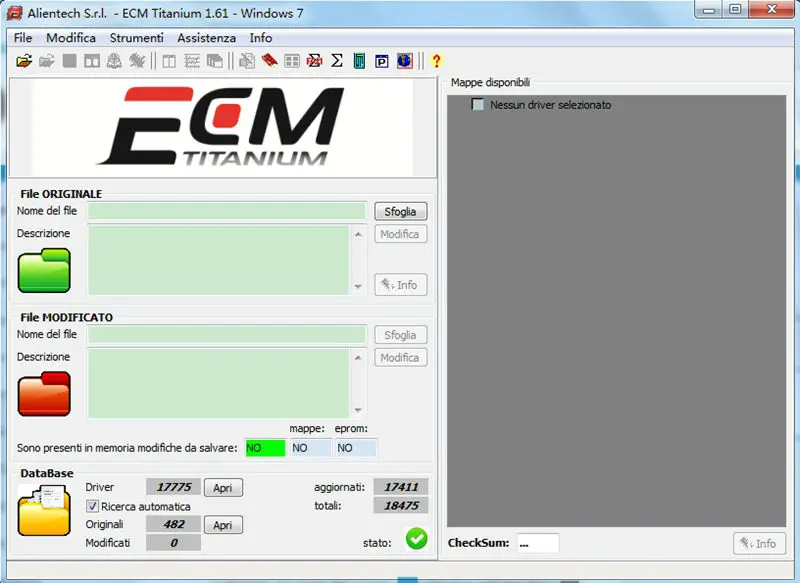Click the two-pane window toolbar icon
800x583 pixels.
tap(92, 61)
